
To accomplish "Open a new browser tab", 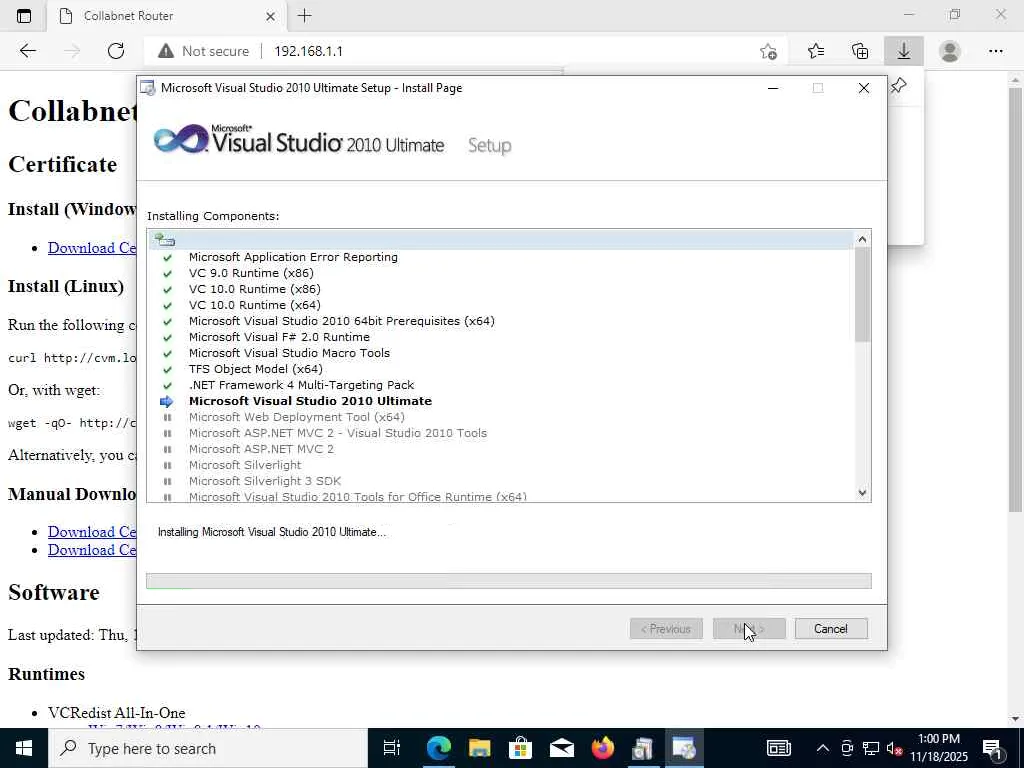I will (304, 16).
